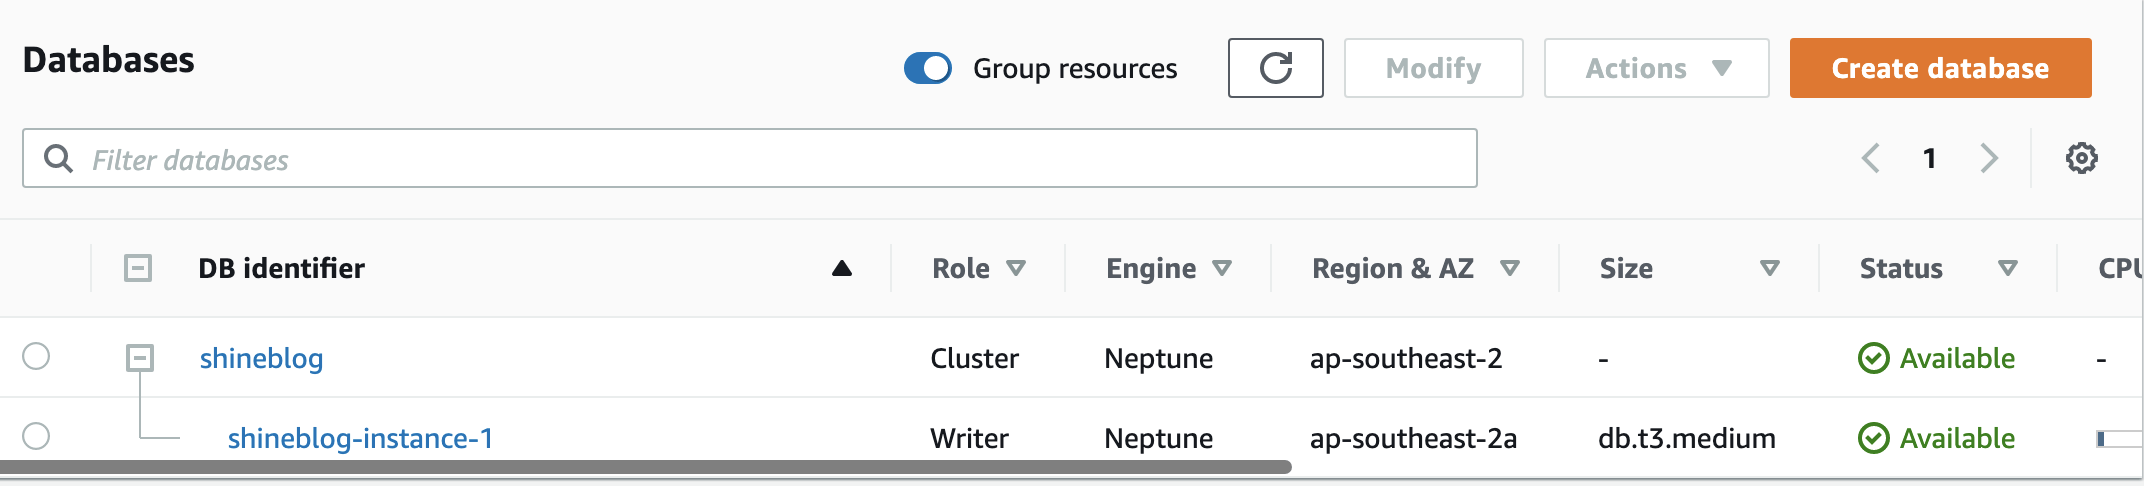The width and height of the screenshot is (2144, 486).
Task: Open the Actions dropdown menu
Action: (1656, 68)
